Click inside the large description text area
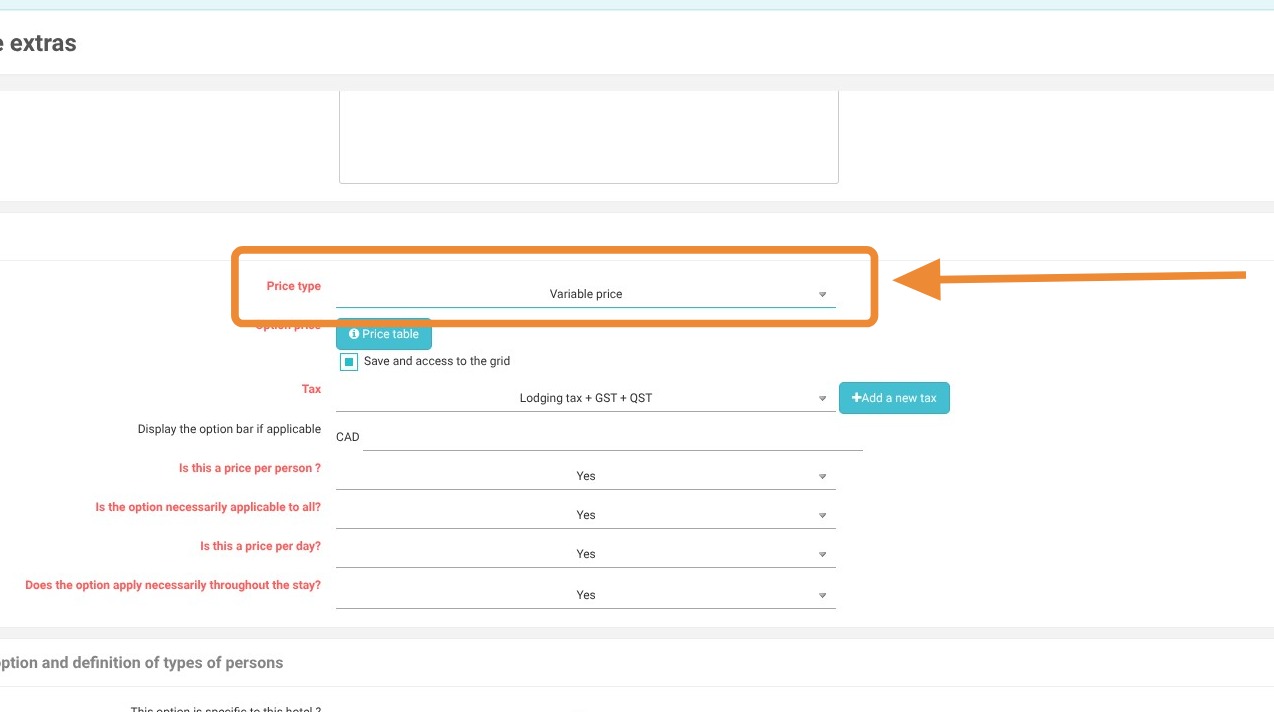Image resolution: width=1274 pixels, height=712 pixels. (x=588, y=137)
